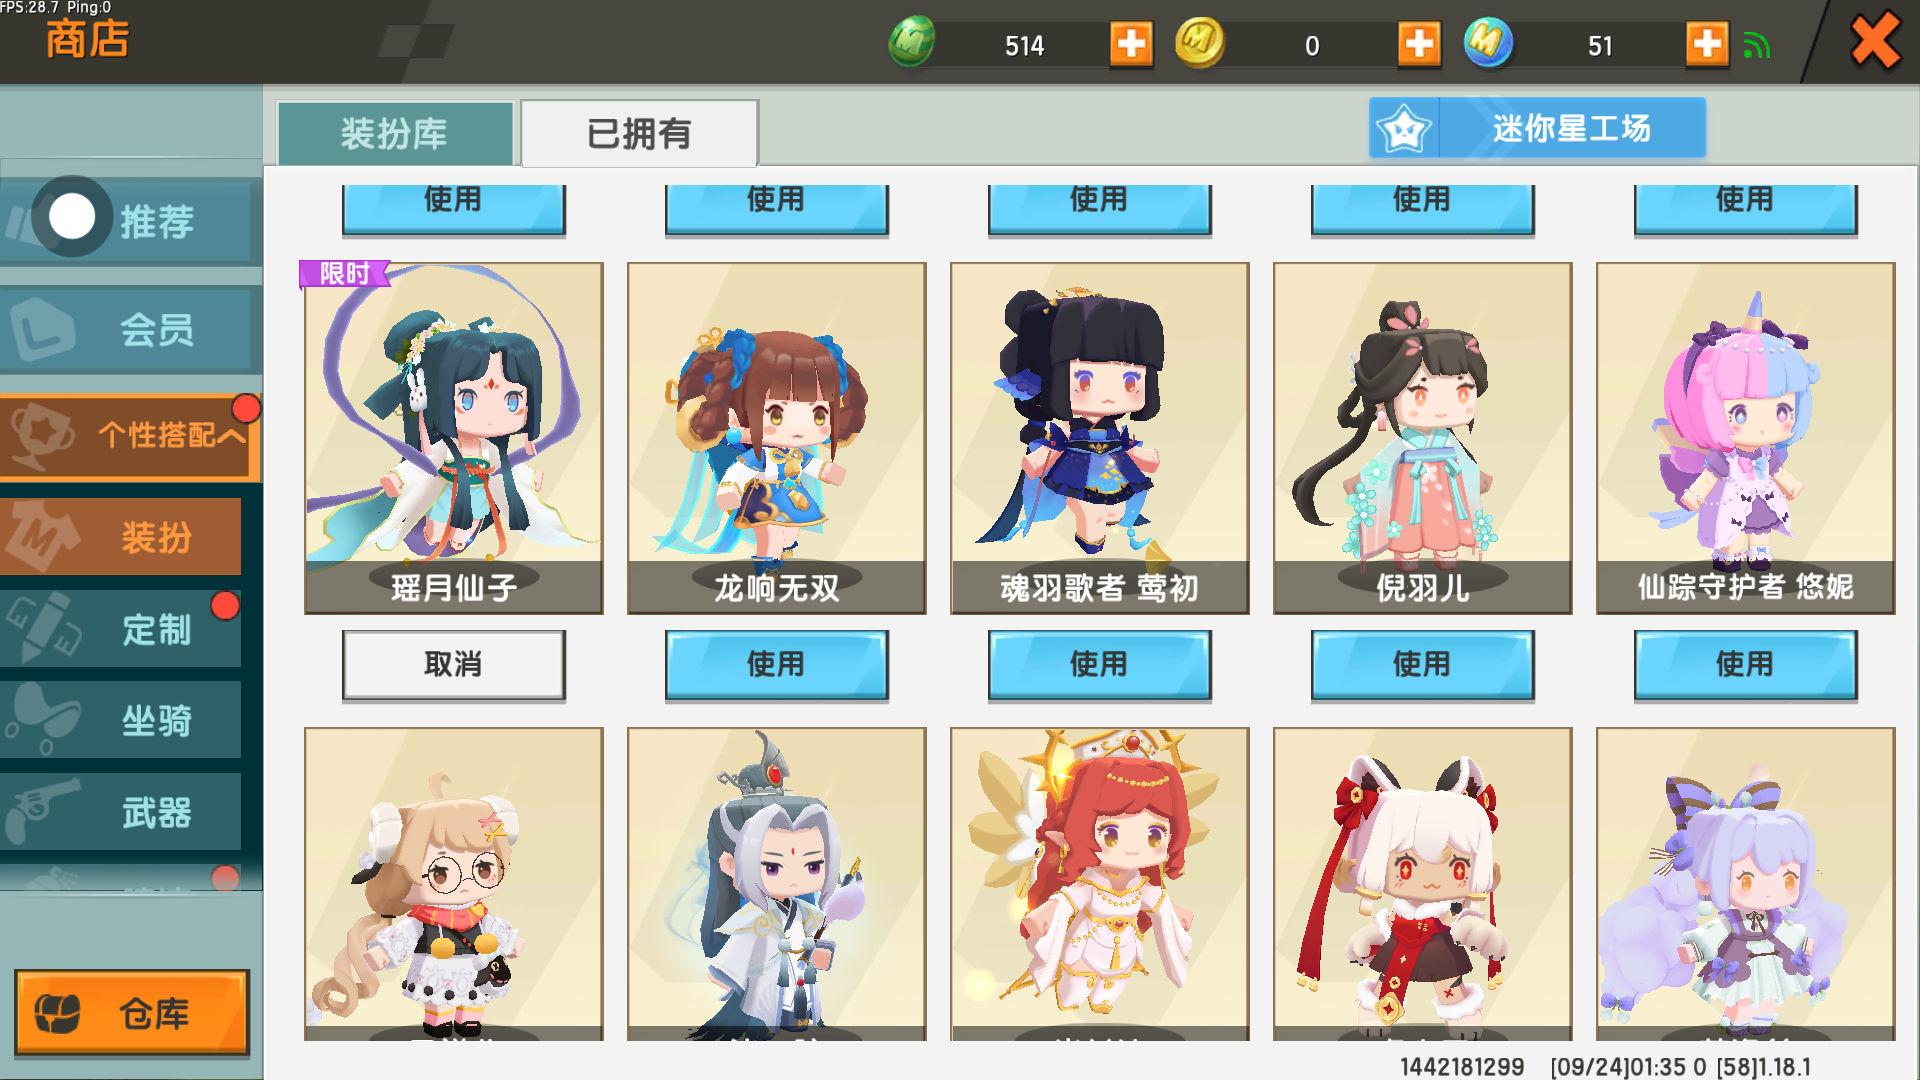Screen dimensions: 1920x1080
Task: Select the 仙踪守护者 悠妮 skin thumbnail
Action: [x=1745, y=438]
